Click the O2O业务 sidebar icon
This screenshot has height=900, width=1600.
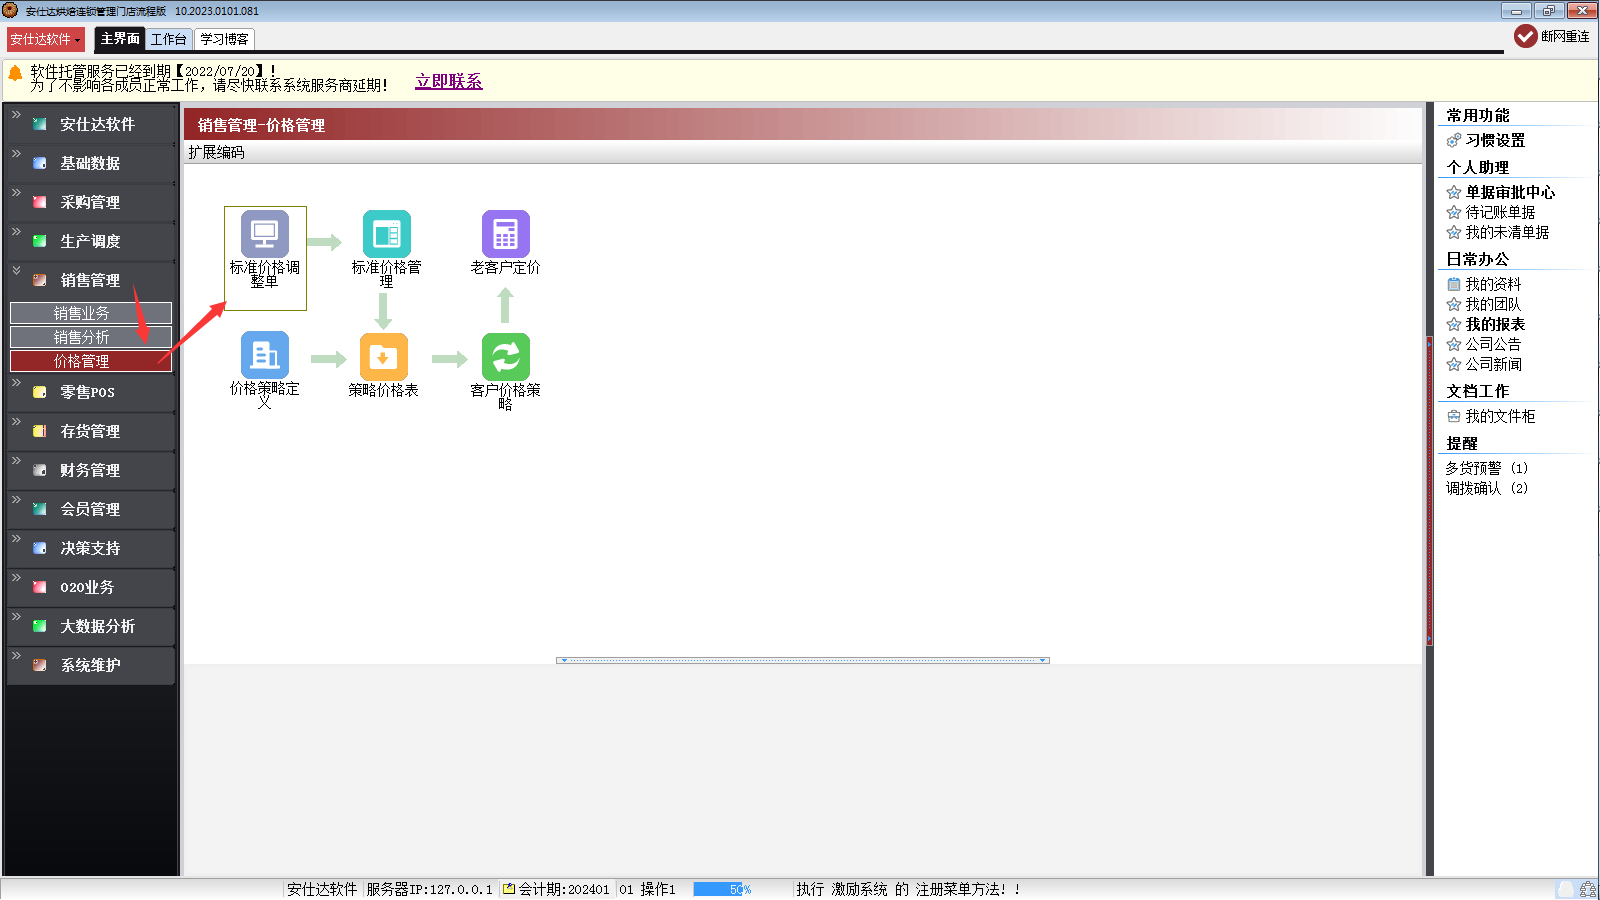[x=40, y=587]
